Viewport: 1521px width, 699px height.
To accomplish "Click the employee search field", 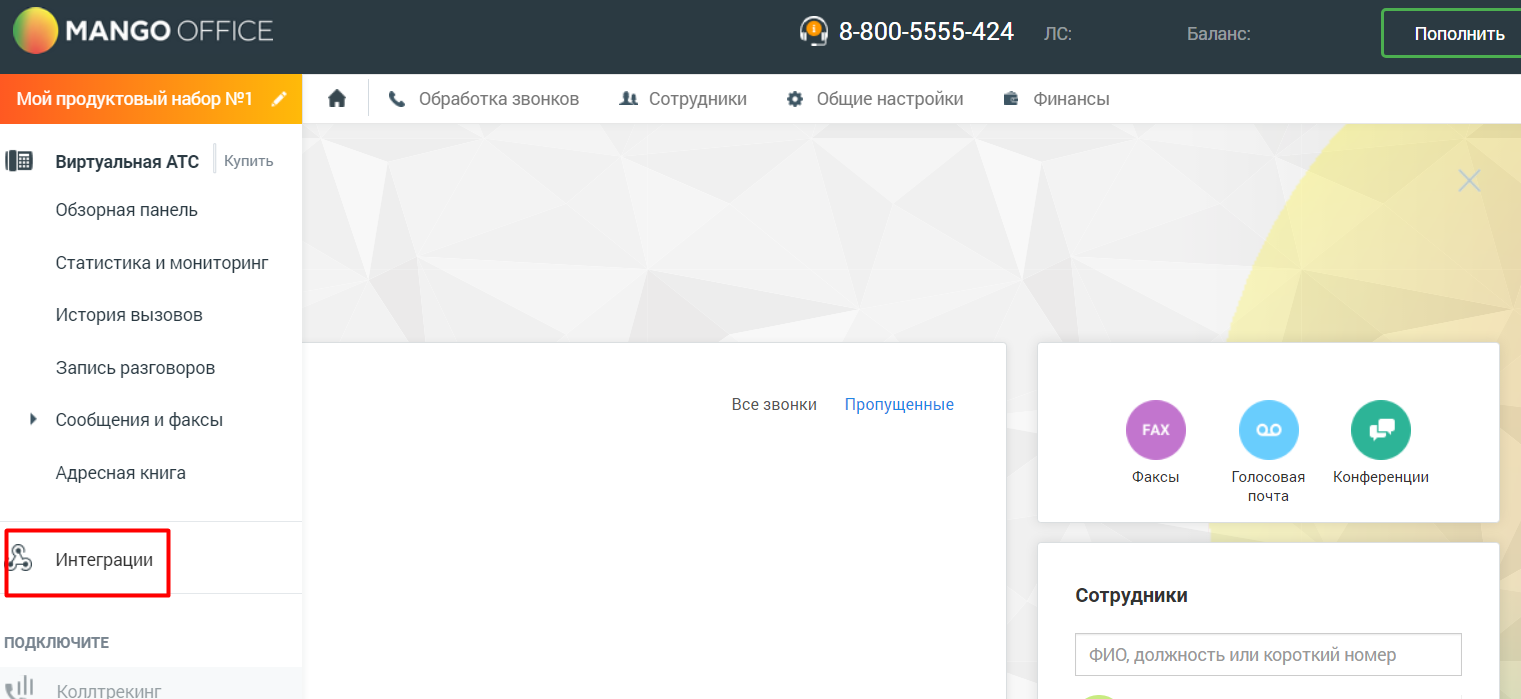I will click(1268, 655).
